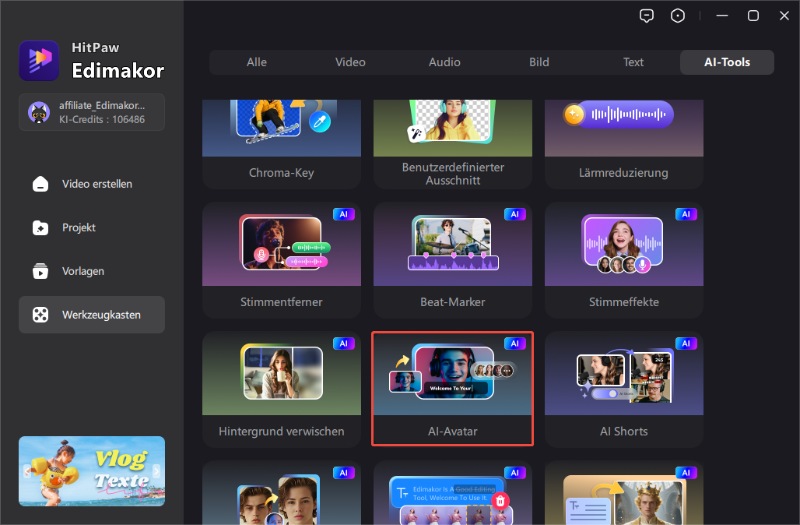
Task: Switch to the Text tab
Action: 633,62
